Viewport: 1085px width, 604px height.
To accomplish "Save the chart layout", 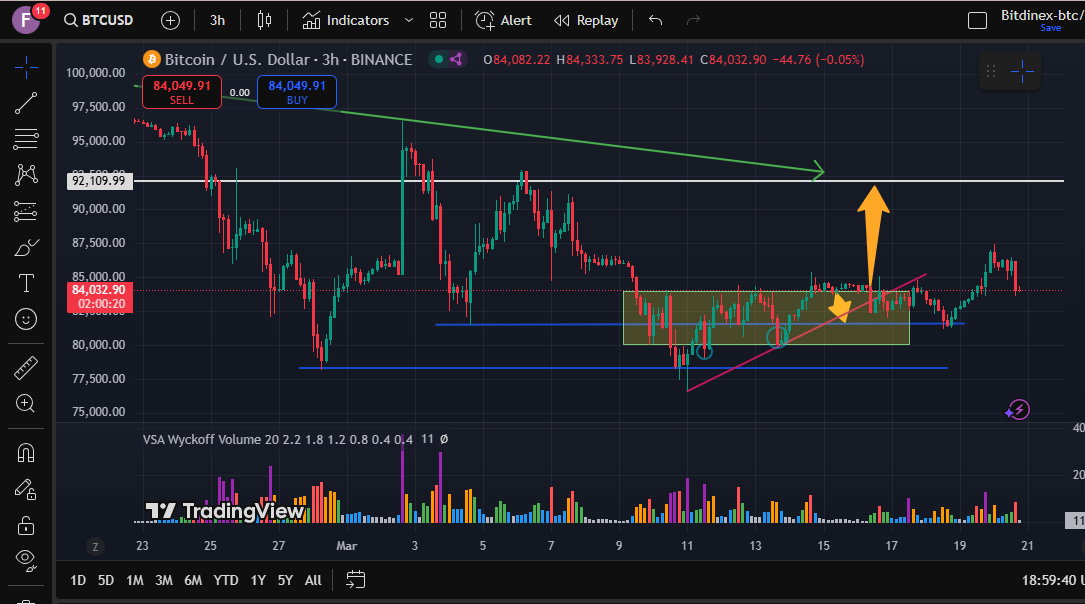I will click(x=1050, y=28).
